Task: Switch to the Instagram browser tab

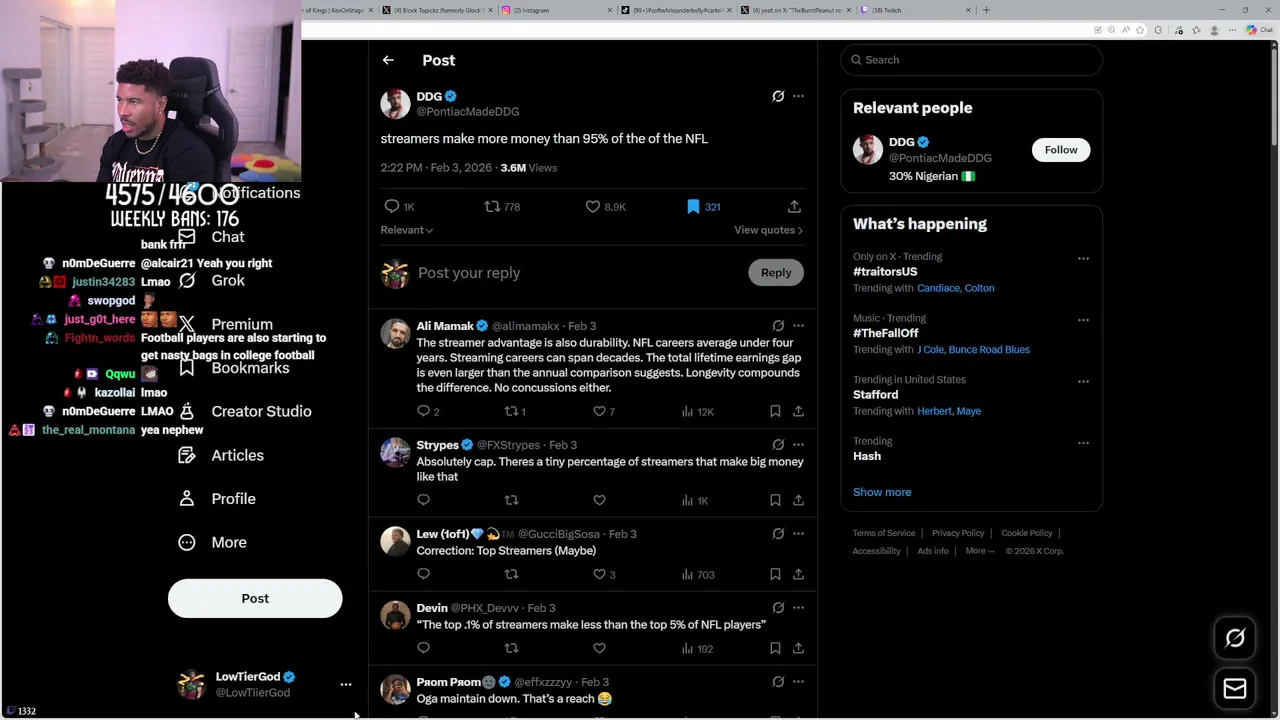Action: 555,10
